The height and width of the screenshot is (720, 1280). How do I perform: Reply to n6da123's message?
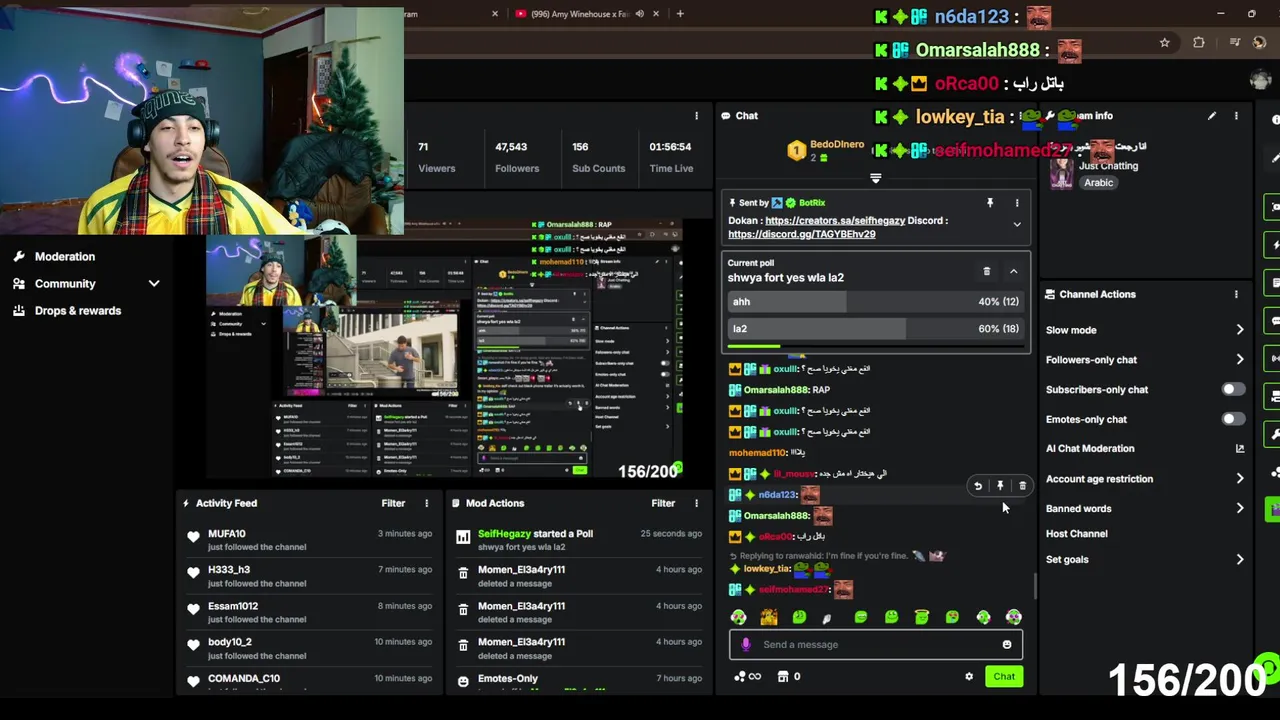point(978,486)
